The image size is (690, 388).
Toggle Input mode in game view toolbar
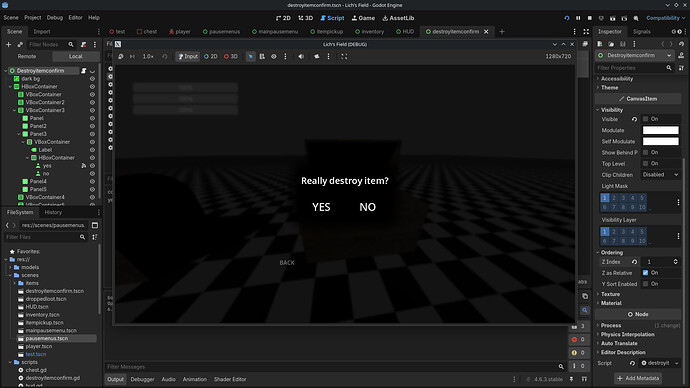(x=188, y=56)
